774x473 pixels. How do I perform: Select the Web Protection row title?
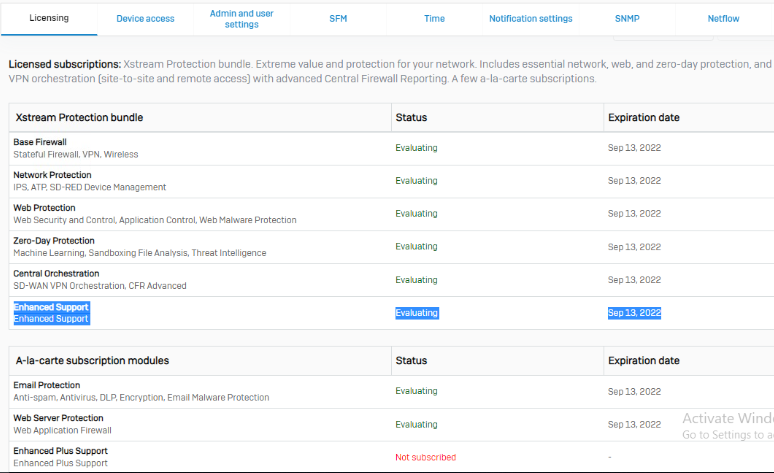click(x=44, y=208)
